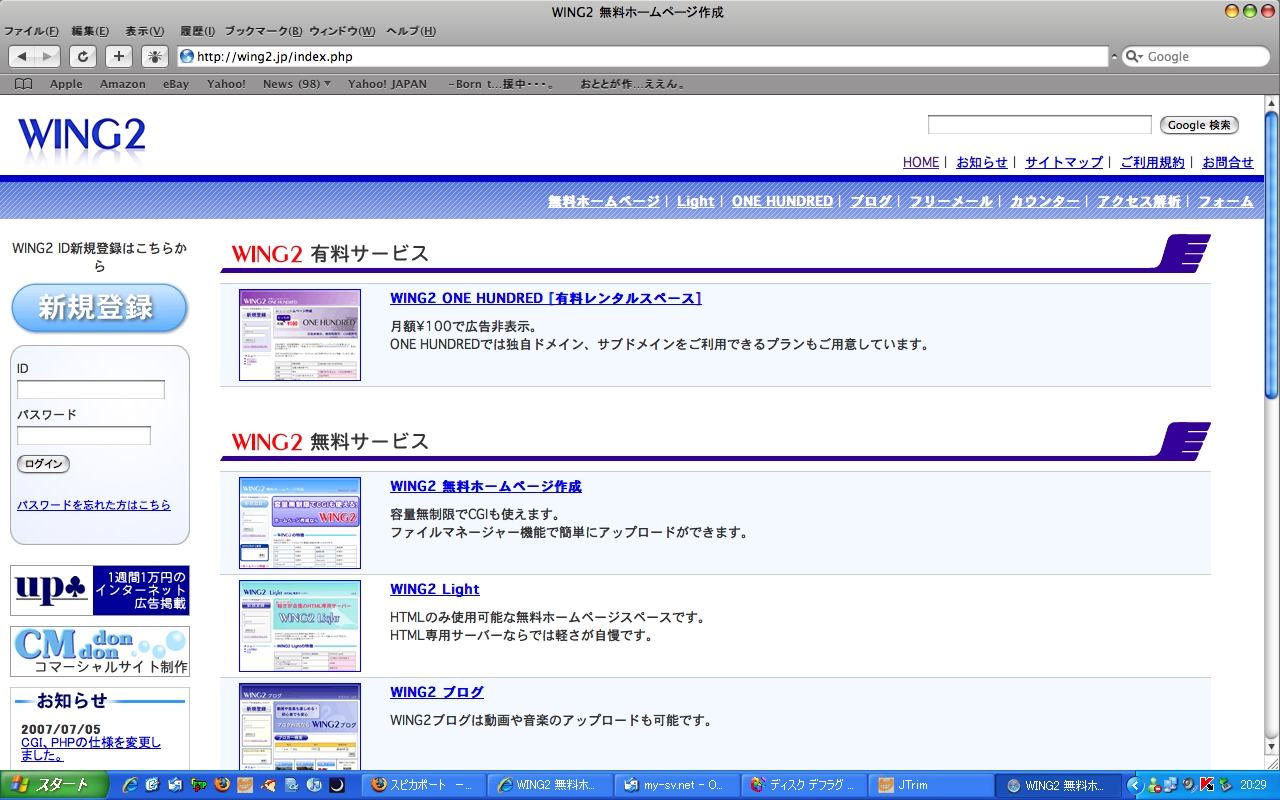The width and height of the screenshot is (1280, 800).
Task: Open WING2 無料ホームページ作成 link
Action: pyautogui.click(x=486, y=487)
